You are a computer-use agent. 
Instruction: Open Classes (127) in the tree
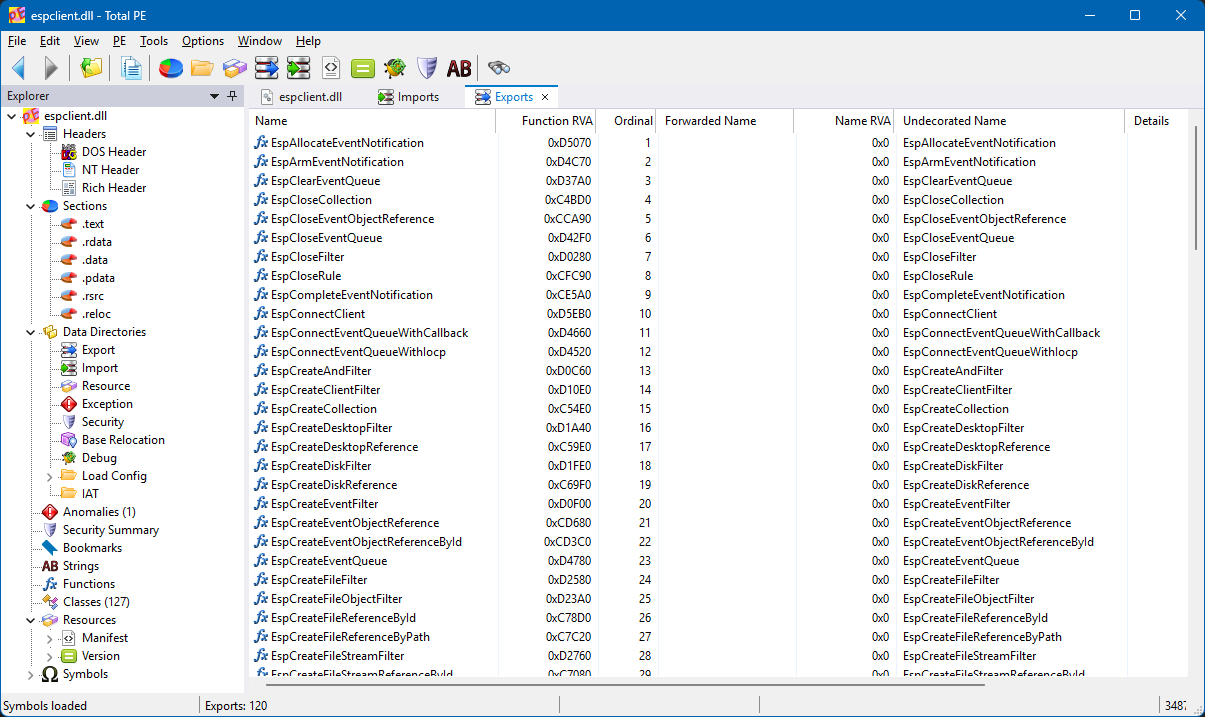point(96,602)
